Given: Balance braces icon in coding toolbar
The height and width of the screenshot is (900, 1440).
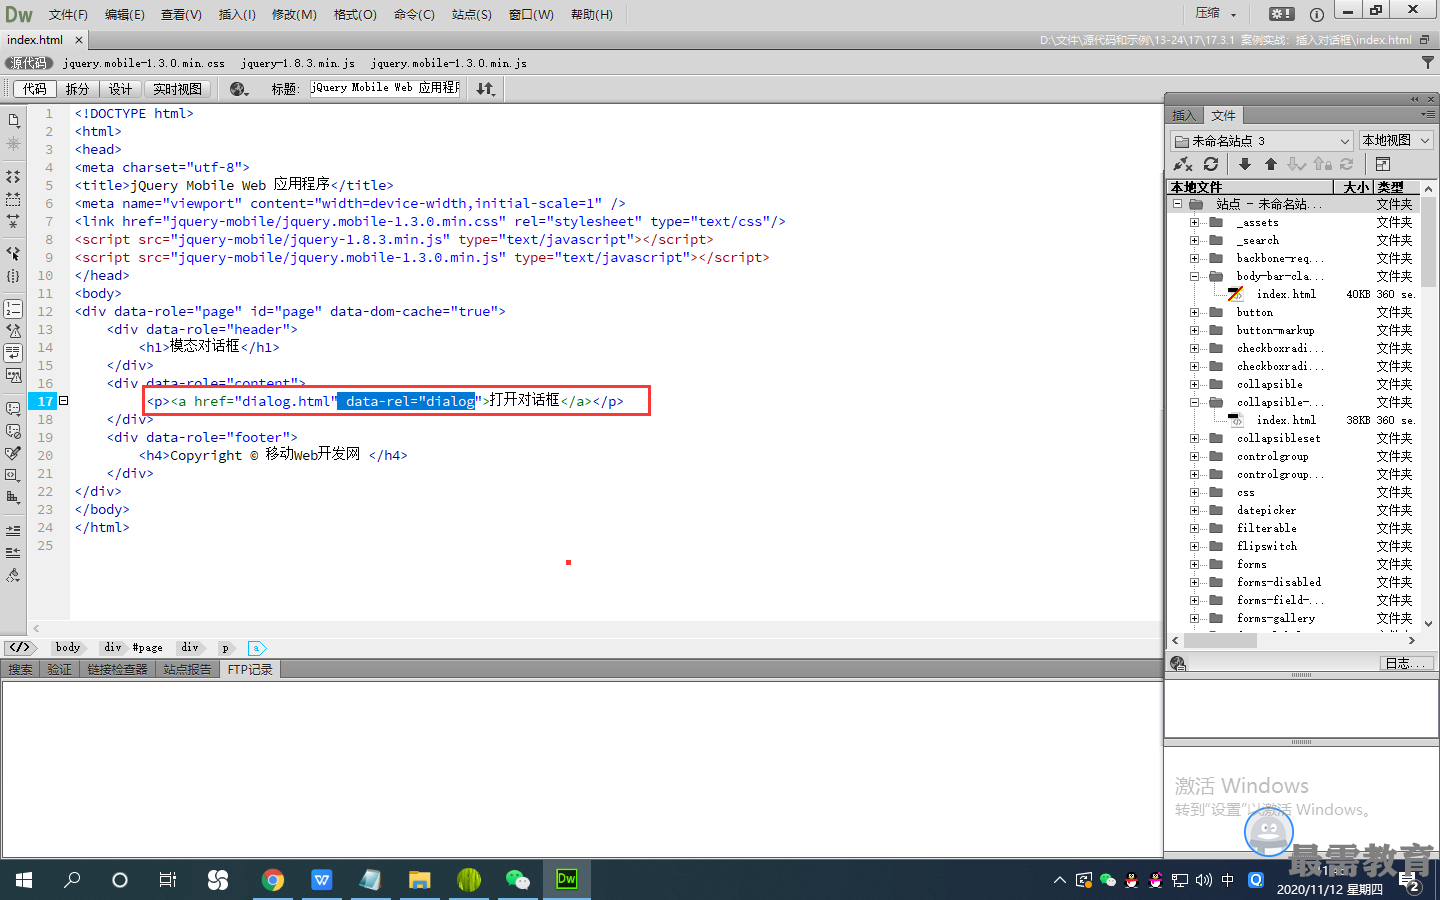Looking at the screenshot, I should tap(13, 276).
